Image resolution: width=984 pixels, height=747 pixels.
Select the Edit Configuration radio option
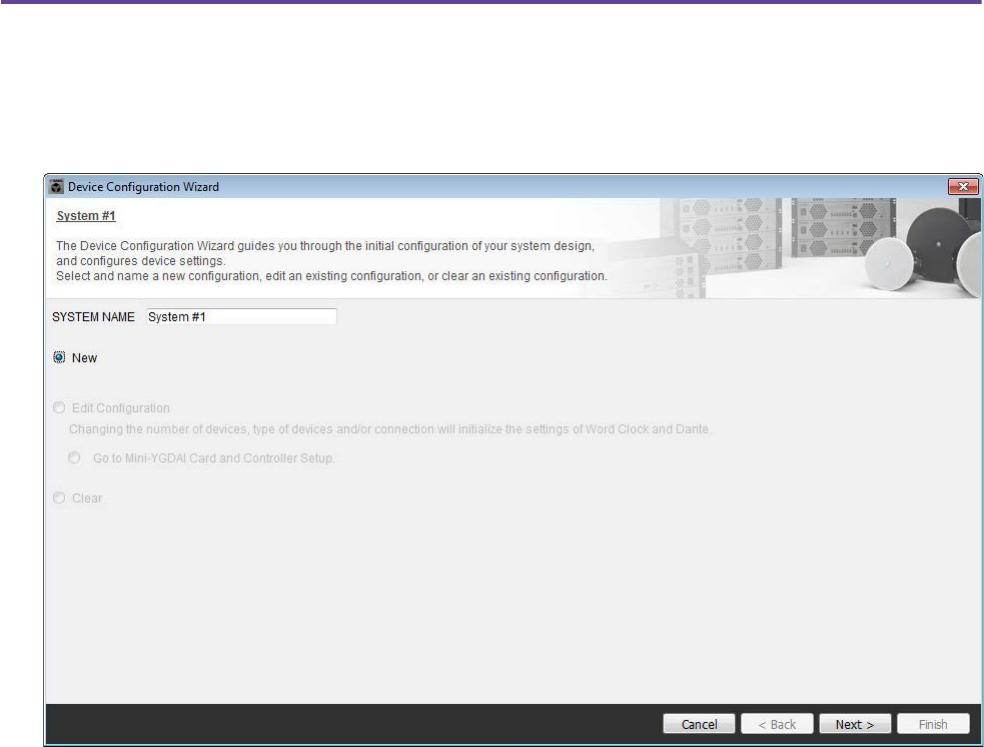point(59,408)
